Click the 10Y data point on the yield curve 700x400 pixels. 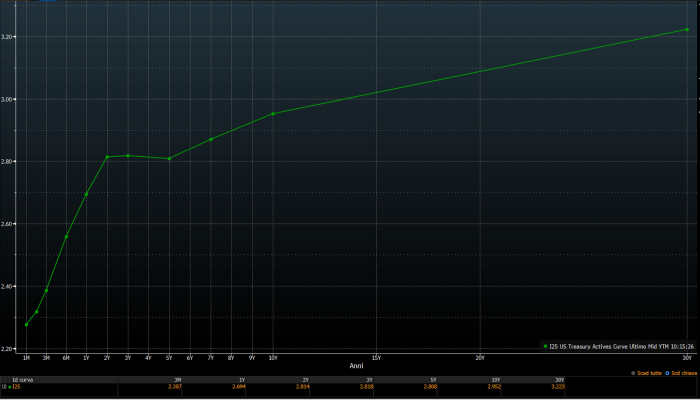point(273,113)
